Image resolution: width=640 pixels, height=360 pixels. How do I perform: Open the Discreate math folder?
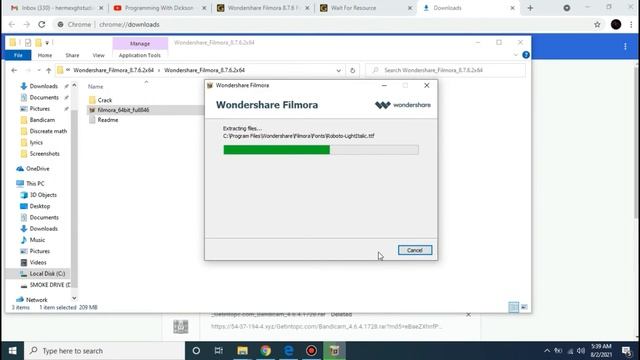click(48, 131)
